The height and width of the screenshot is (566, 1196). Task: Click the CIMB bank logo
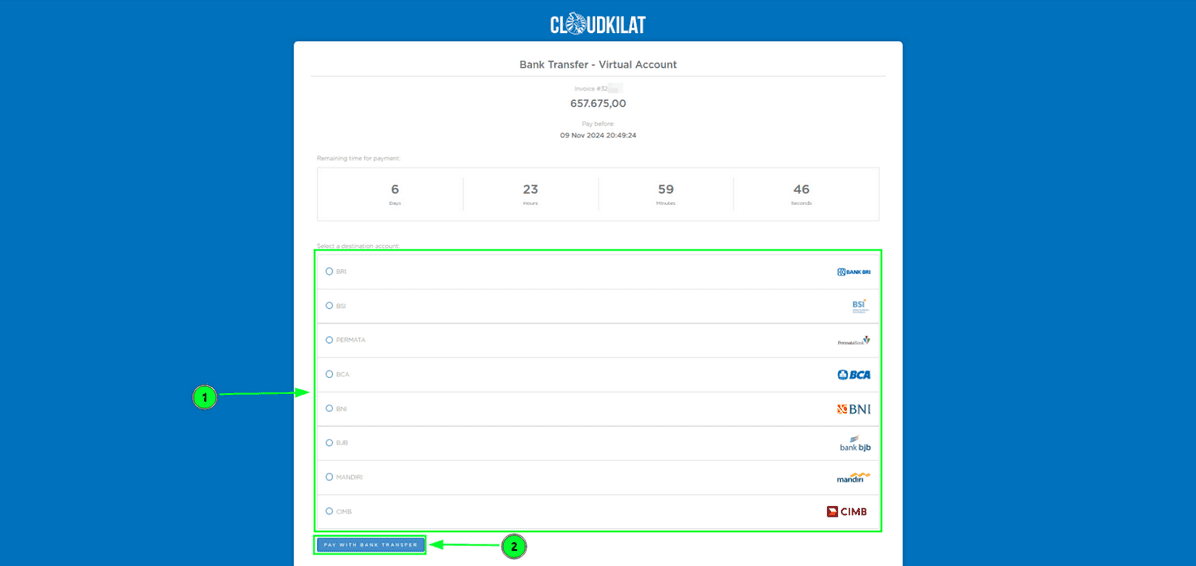[847, 512]
